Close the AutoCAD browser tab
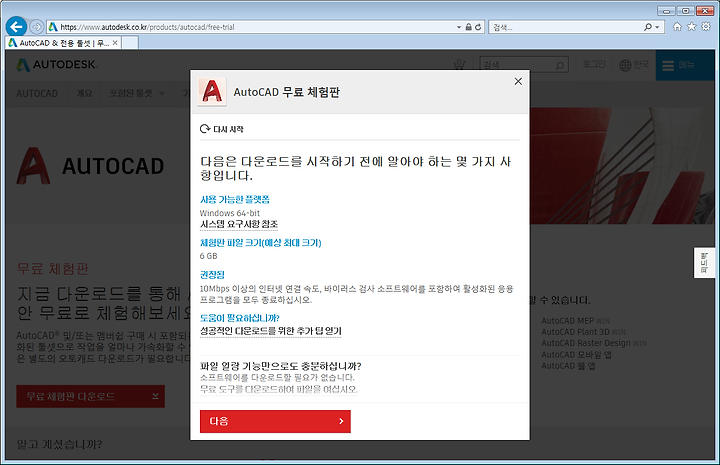This screenshot has width=720, height=465. (115, 43)
